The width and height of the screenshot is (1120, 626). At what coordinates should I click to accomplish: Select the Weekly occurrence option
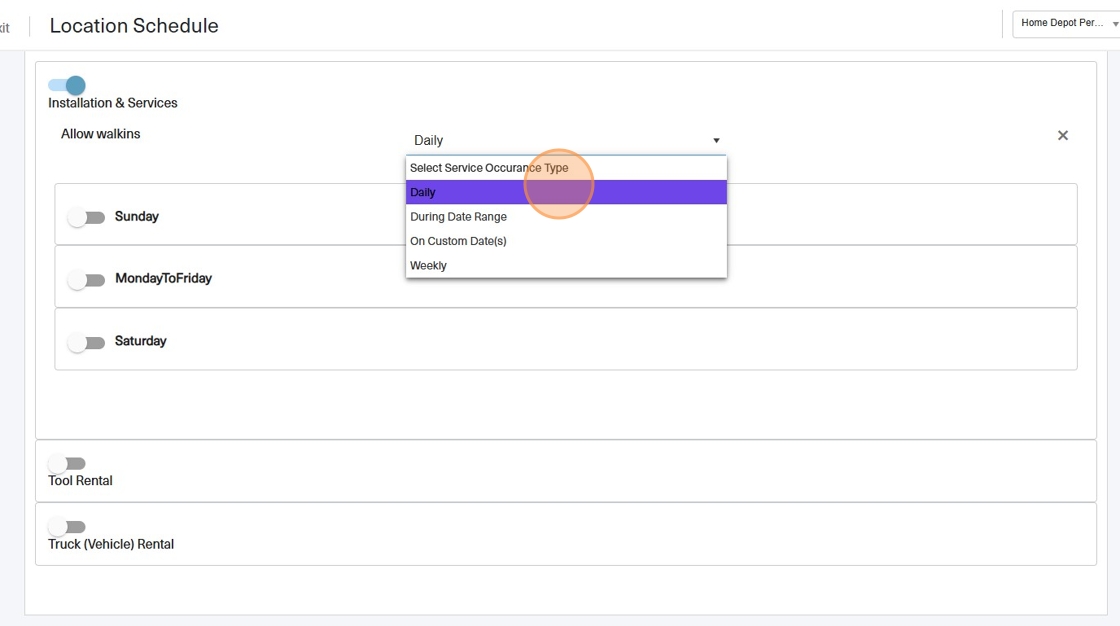tap(428, 266)
